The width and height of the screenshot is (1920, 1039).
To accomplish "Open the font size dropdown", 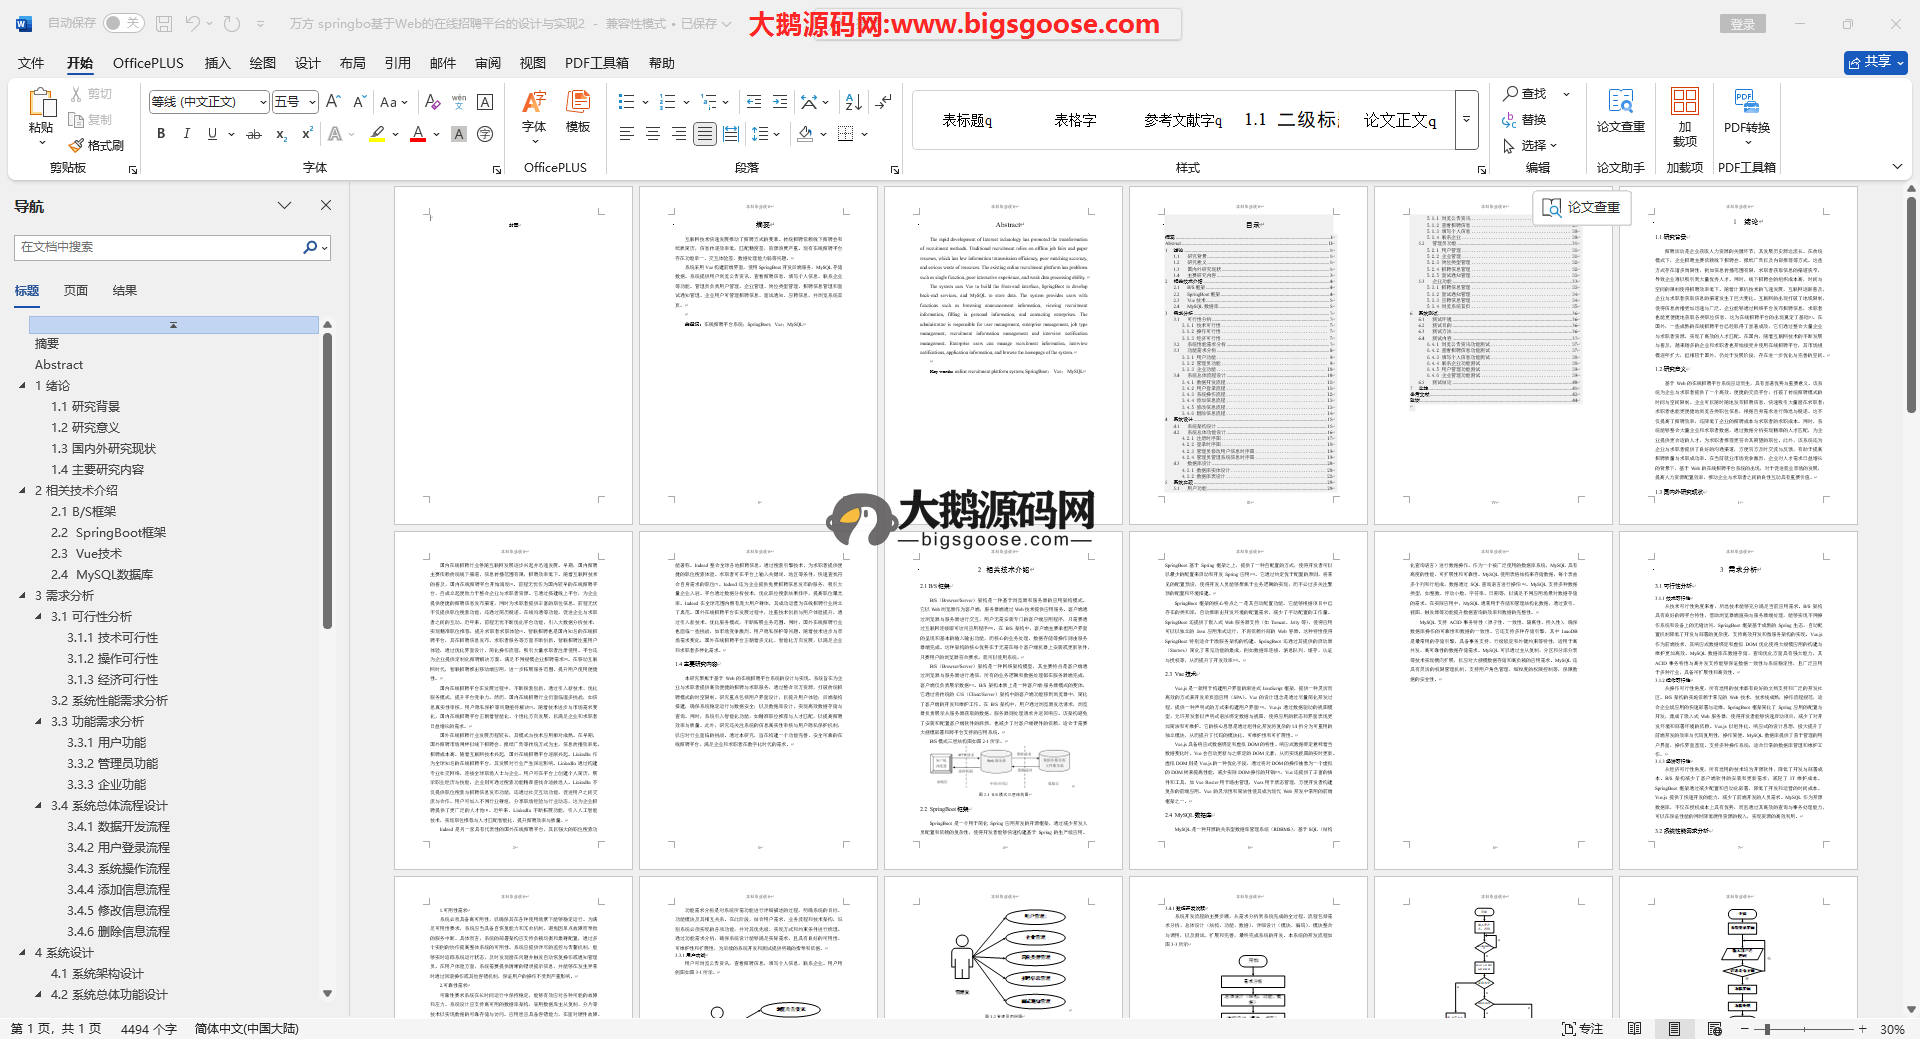I will [312, 102].
